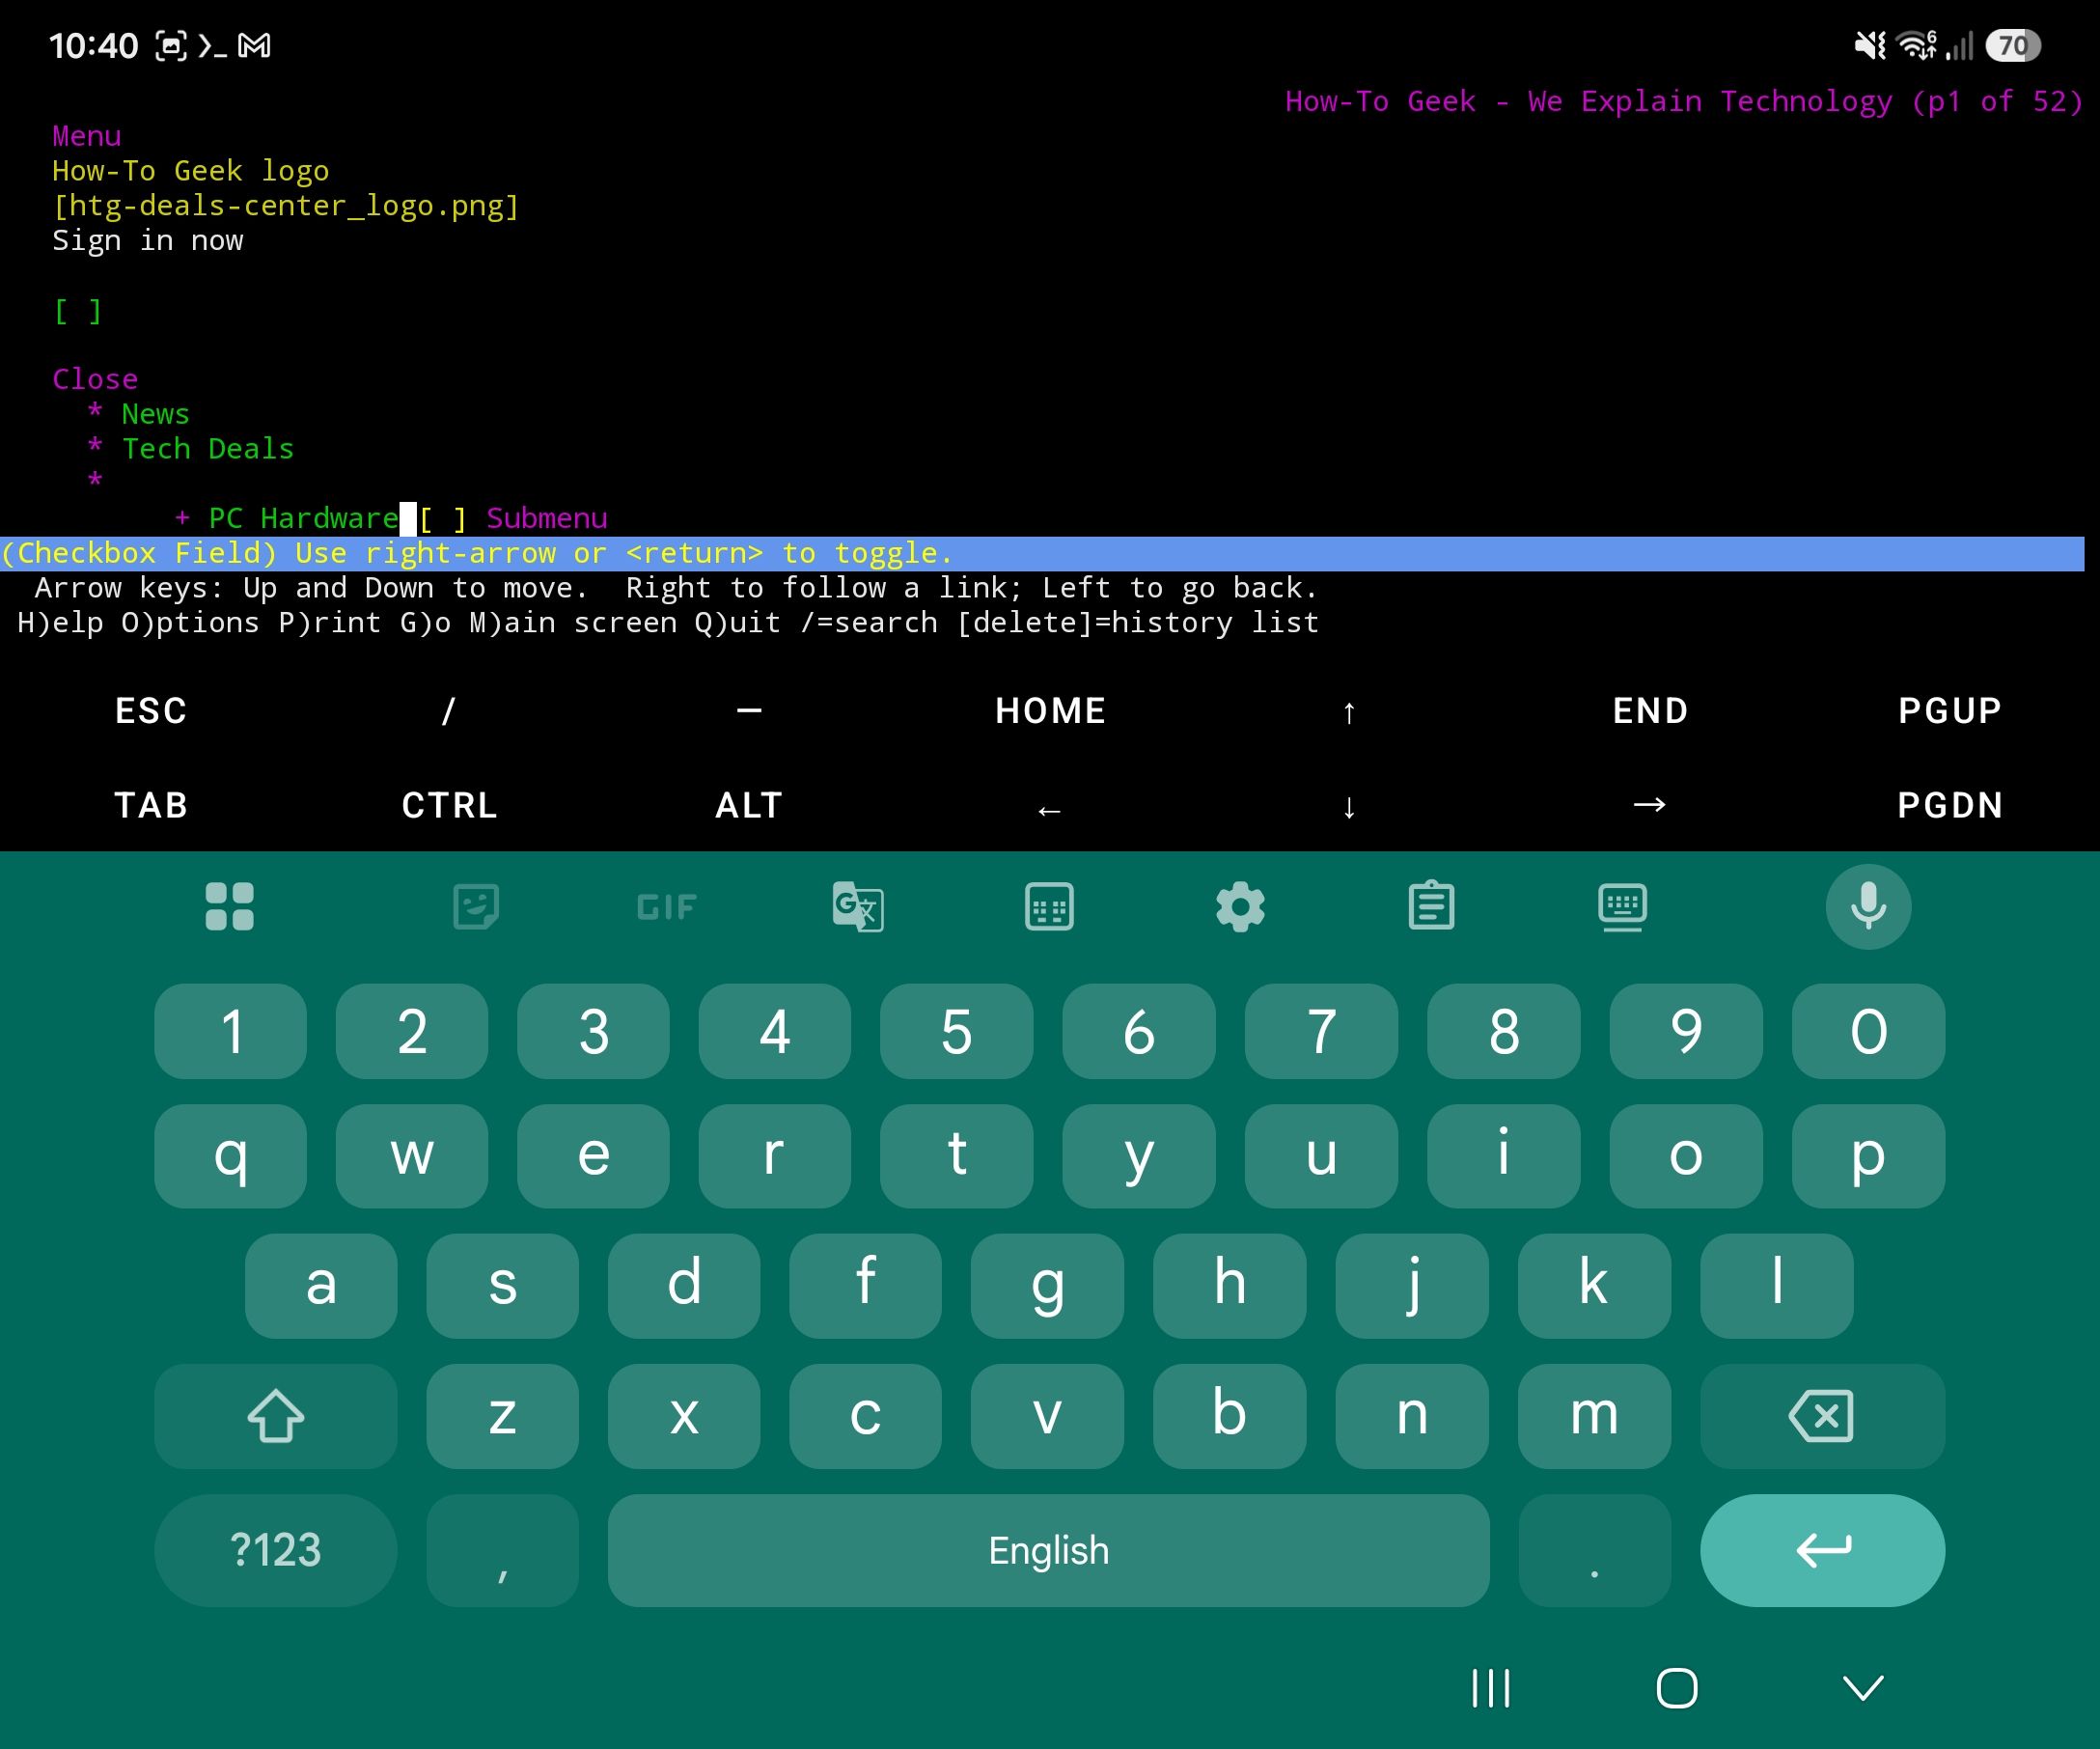Image resolution: width=2100 pixels, height=1749 pixels.
Task: Open the Translate tool
Action: [x=858, y=907]
